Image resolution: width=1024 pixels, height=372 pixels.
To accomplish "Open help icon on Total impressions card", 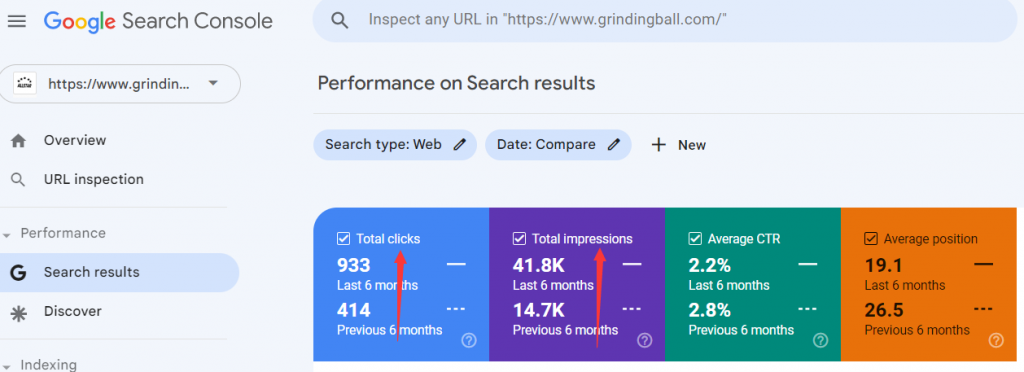I will pyautogui.click(x=645, y=340).
